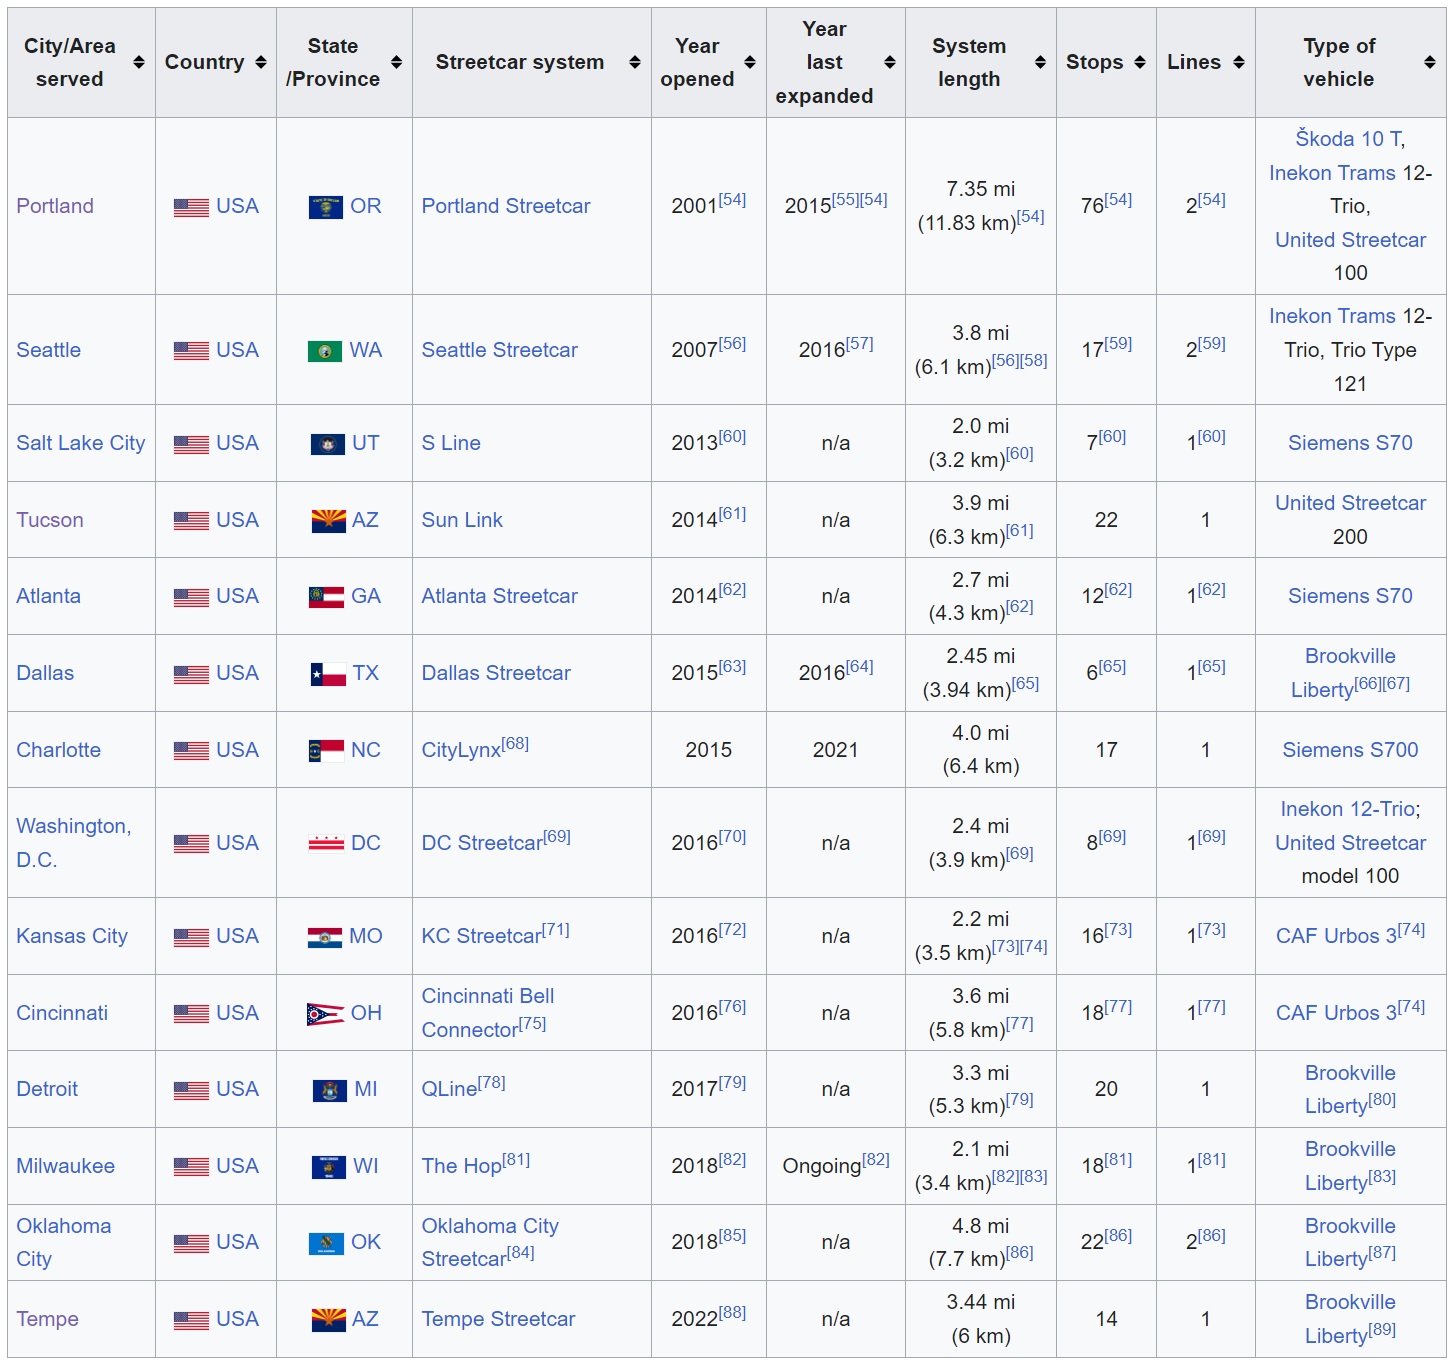The height and width of the screenshot is (1367, 1451).
Task: Open the Cincinnati Bell Connector link
Action: 487,1013
